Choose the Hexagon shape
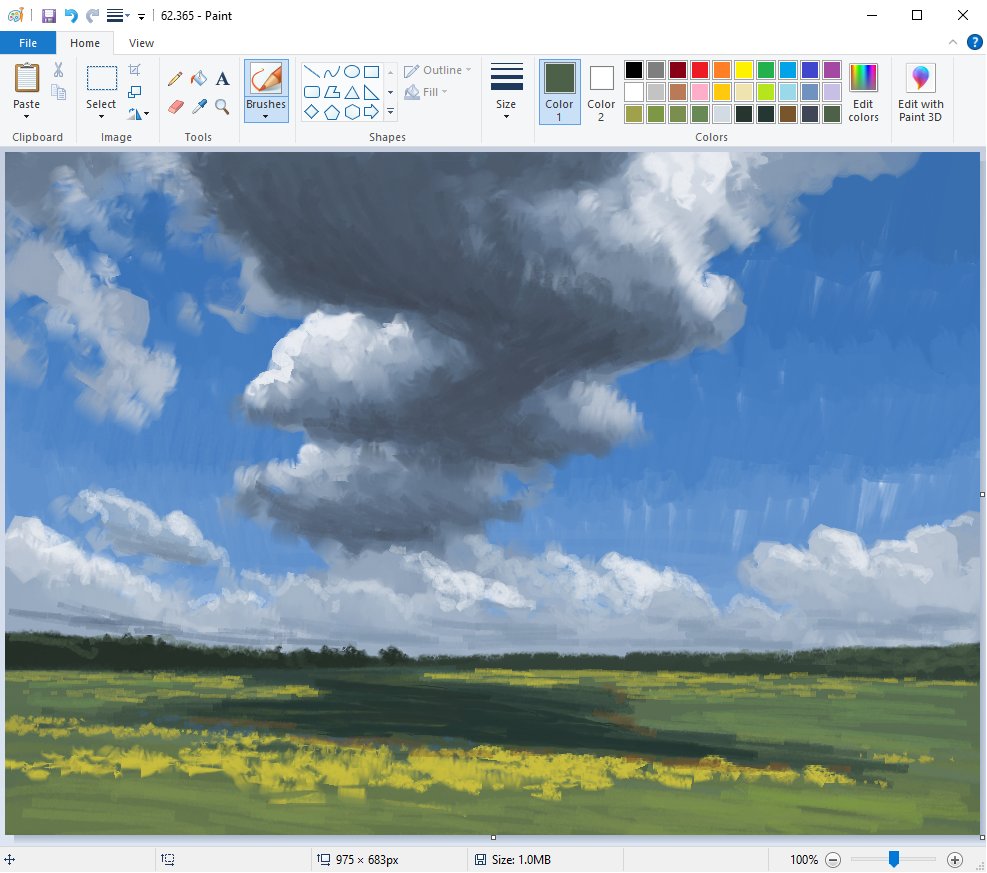Viewport: 987px width, 873px height. click(352, 112)
